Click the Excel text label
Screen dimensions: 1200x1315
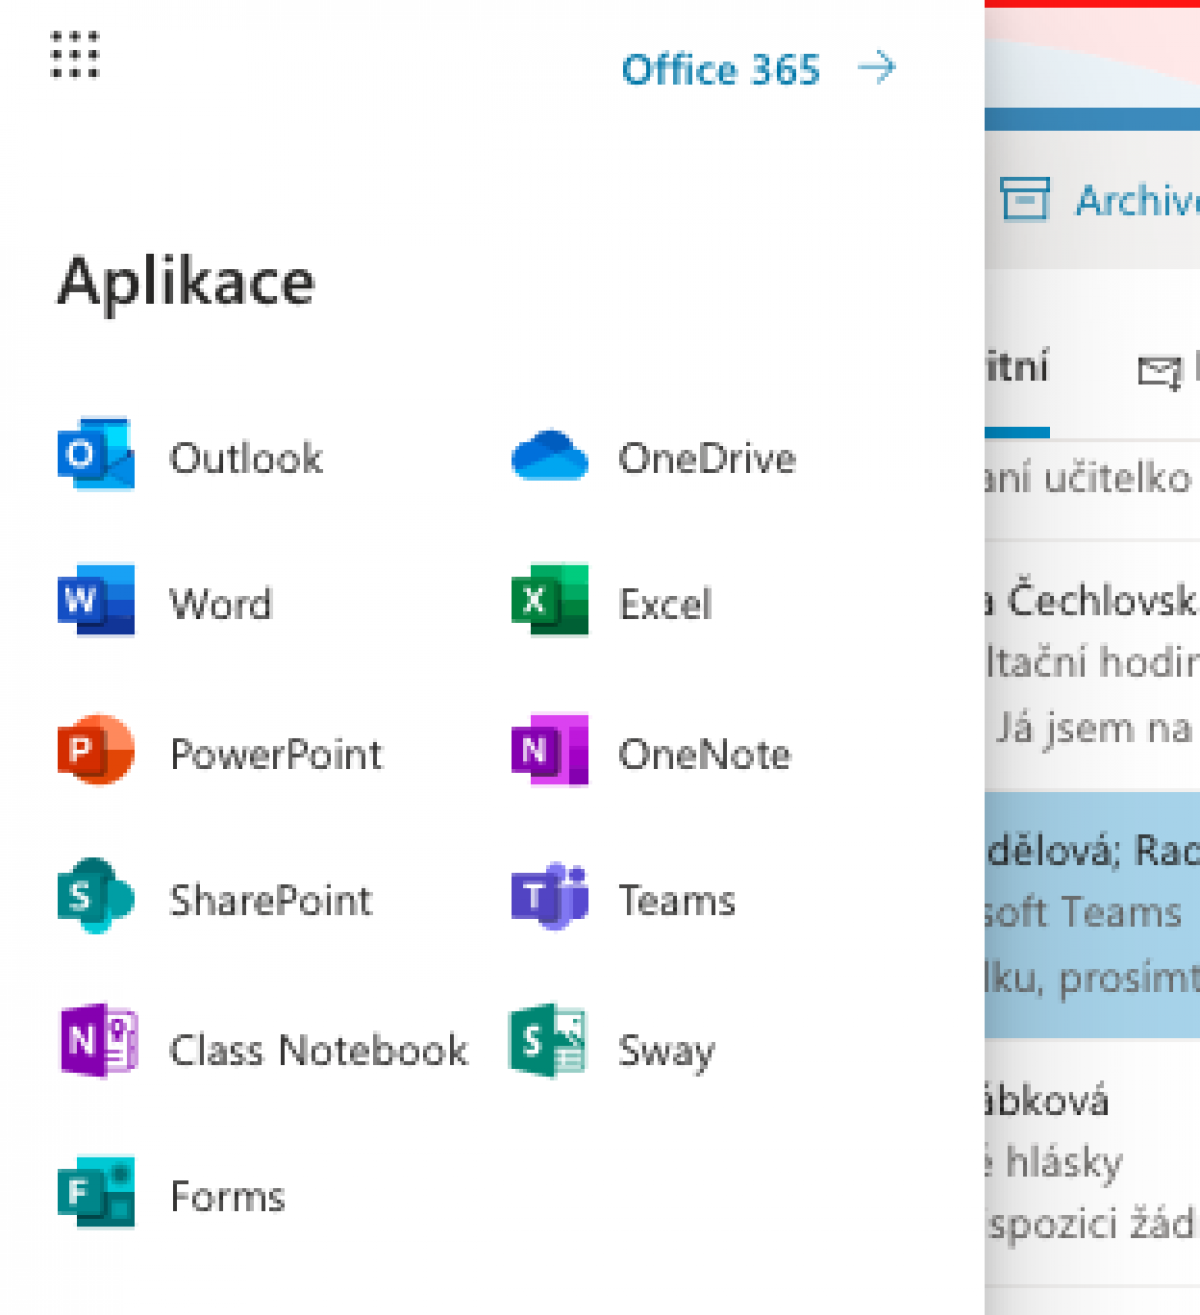665,604
